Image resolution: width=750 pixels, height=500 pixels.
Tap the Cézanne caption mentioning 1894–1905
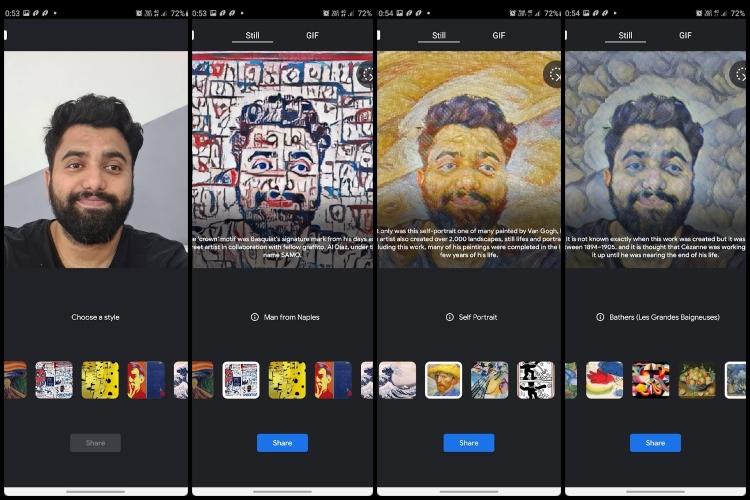tap(655, 246)
